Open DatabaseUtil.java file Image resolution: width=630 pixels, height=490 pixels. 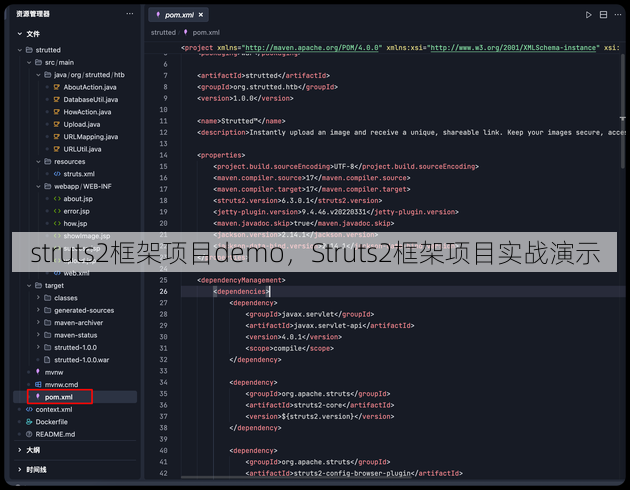pos(90,100)
